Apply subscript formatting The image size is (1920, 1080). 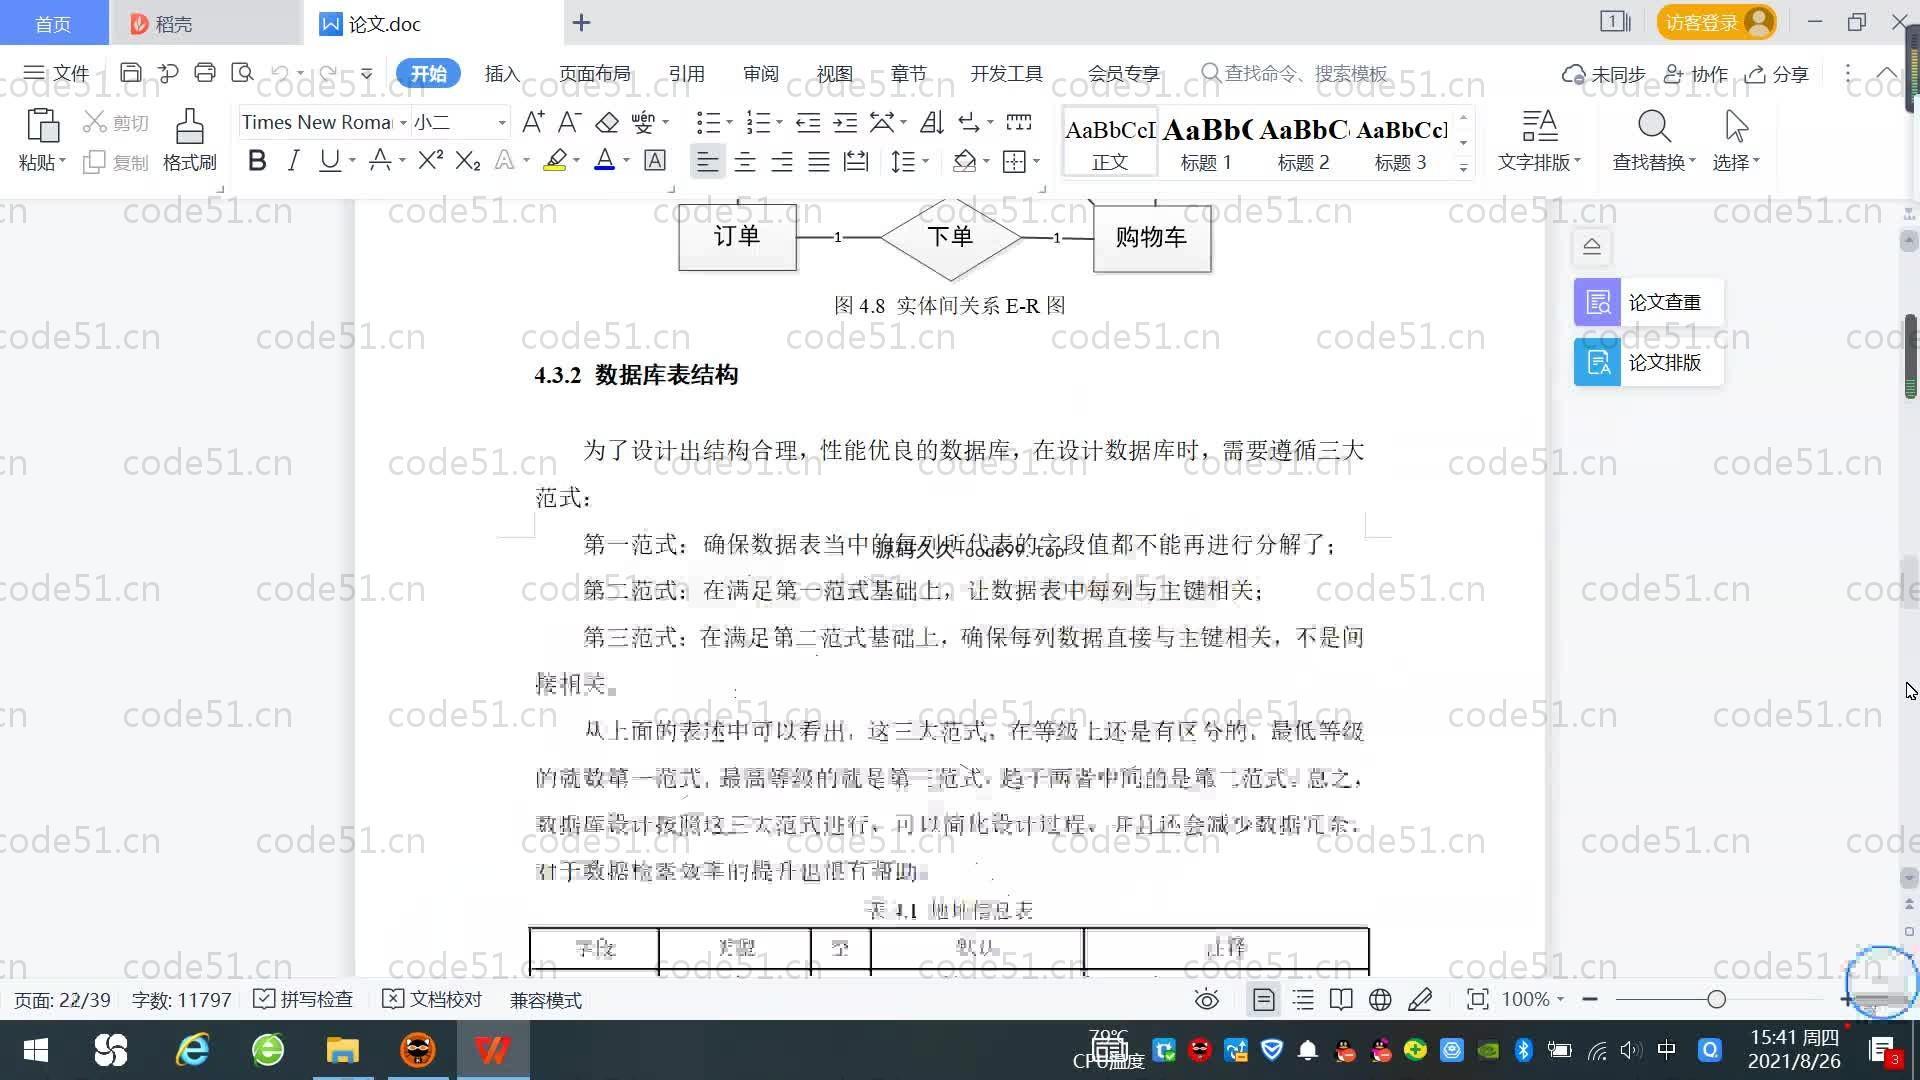[468, 161]
